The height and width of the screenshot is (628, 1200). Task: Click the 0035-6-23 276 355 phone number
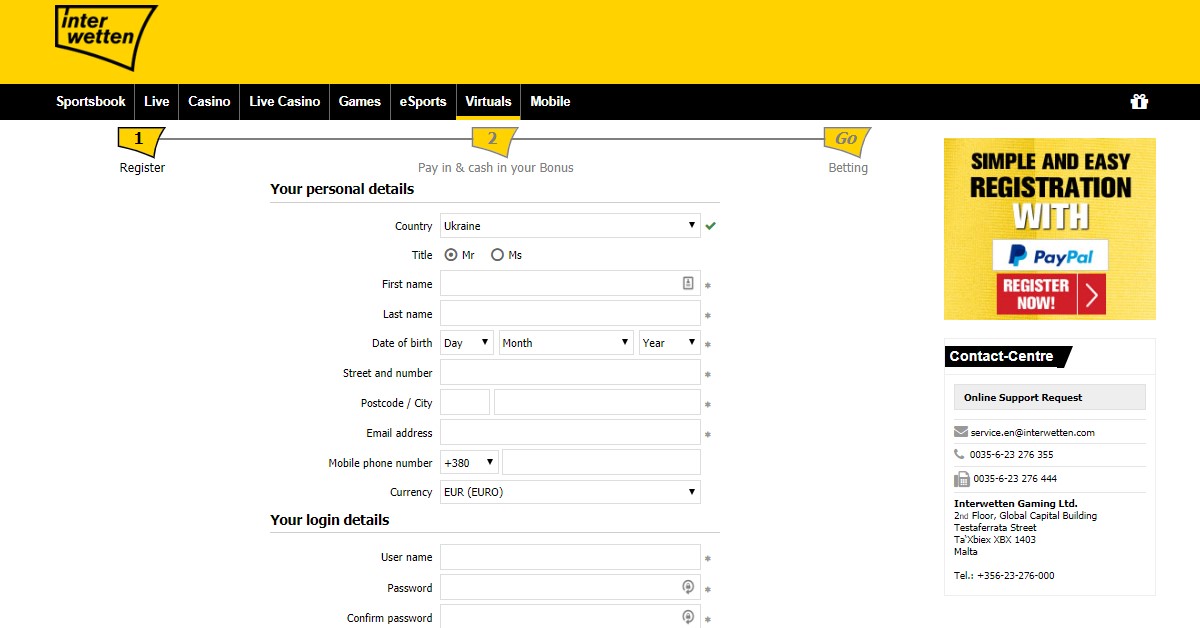pyautogui.click(x=1011, y=455)
